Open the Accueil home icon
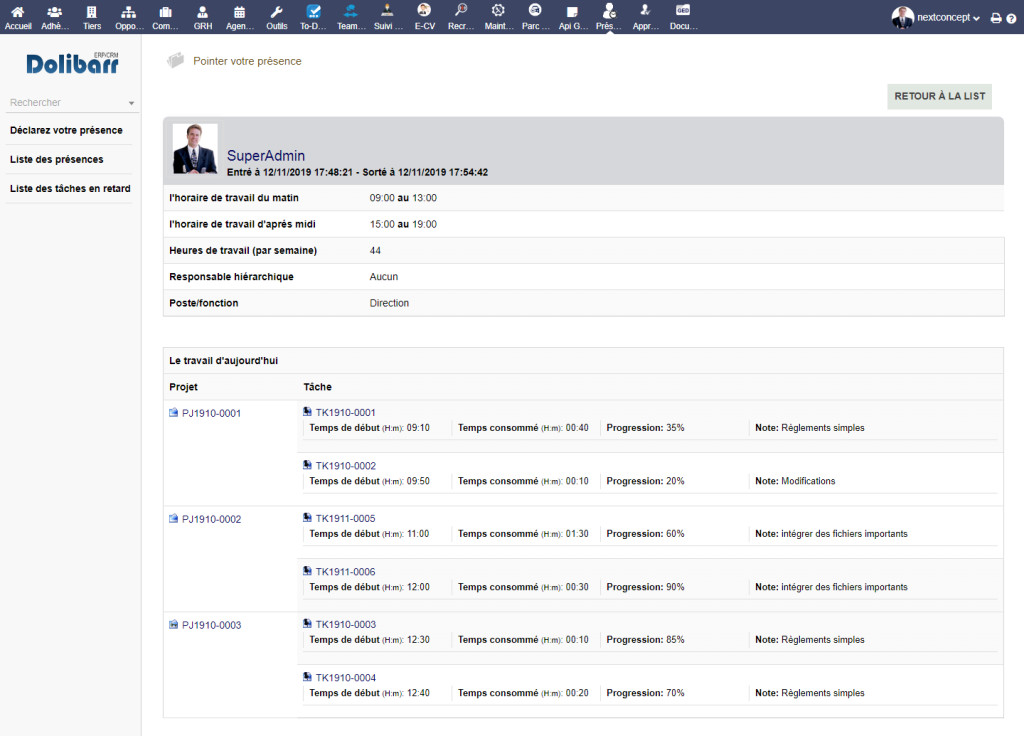 tap(17, 12)
